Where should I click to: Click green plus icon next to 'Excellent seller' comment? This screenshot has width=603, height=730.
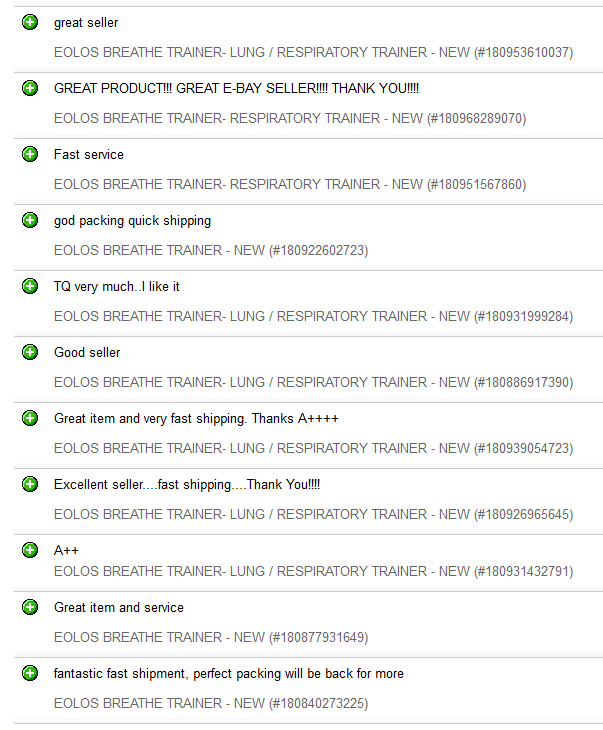click(x=30, y=485)
